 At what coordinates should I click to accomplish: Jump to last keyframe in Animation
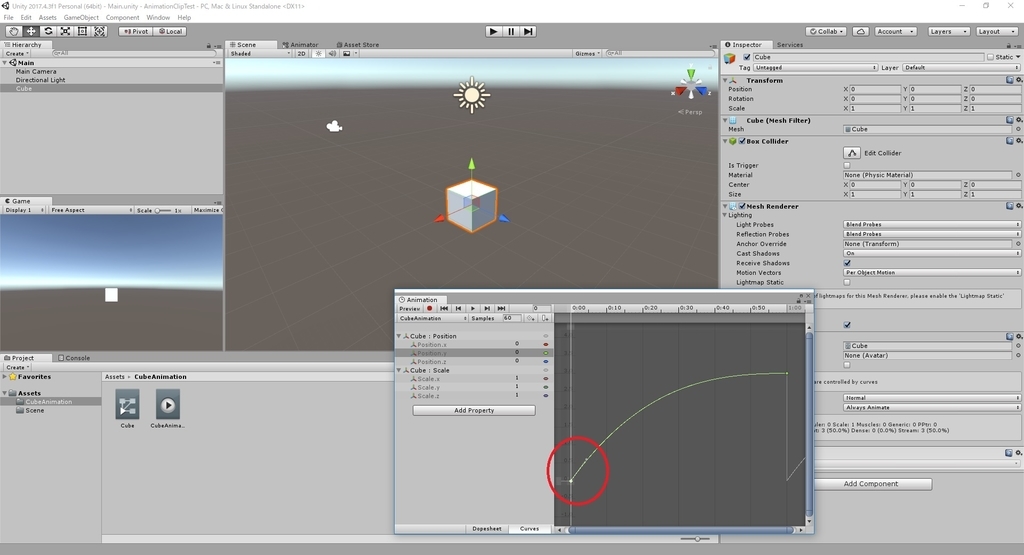(x=502, y=308)
